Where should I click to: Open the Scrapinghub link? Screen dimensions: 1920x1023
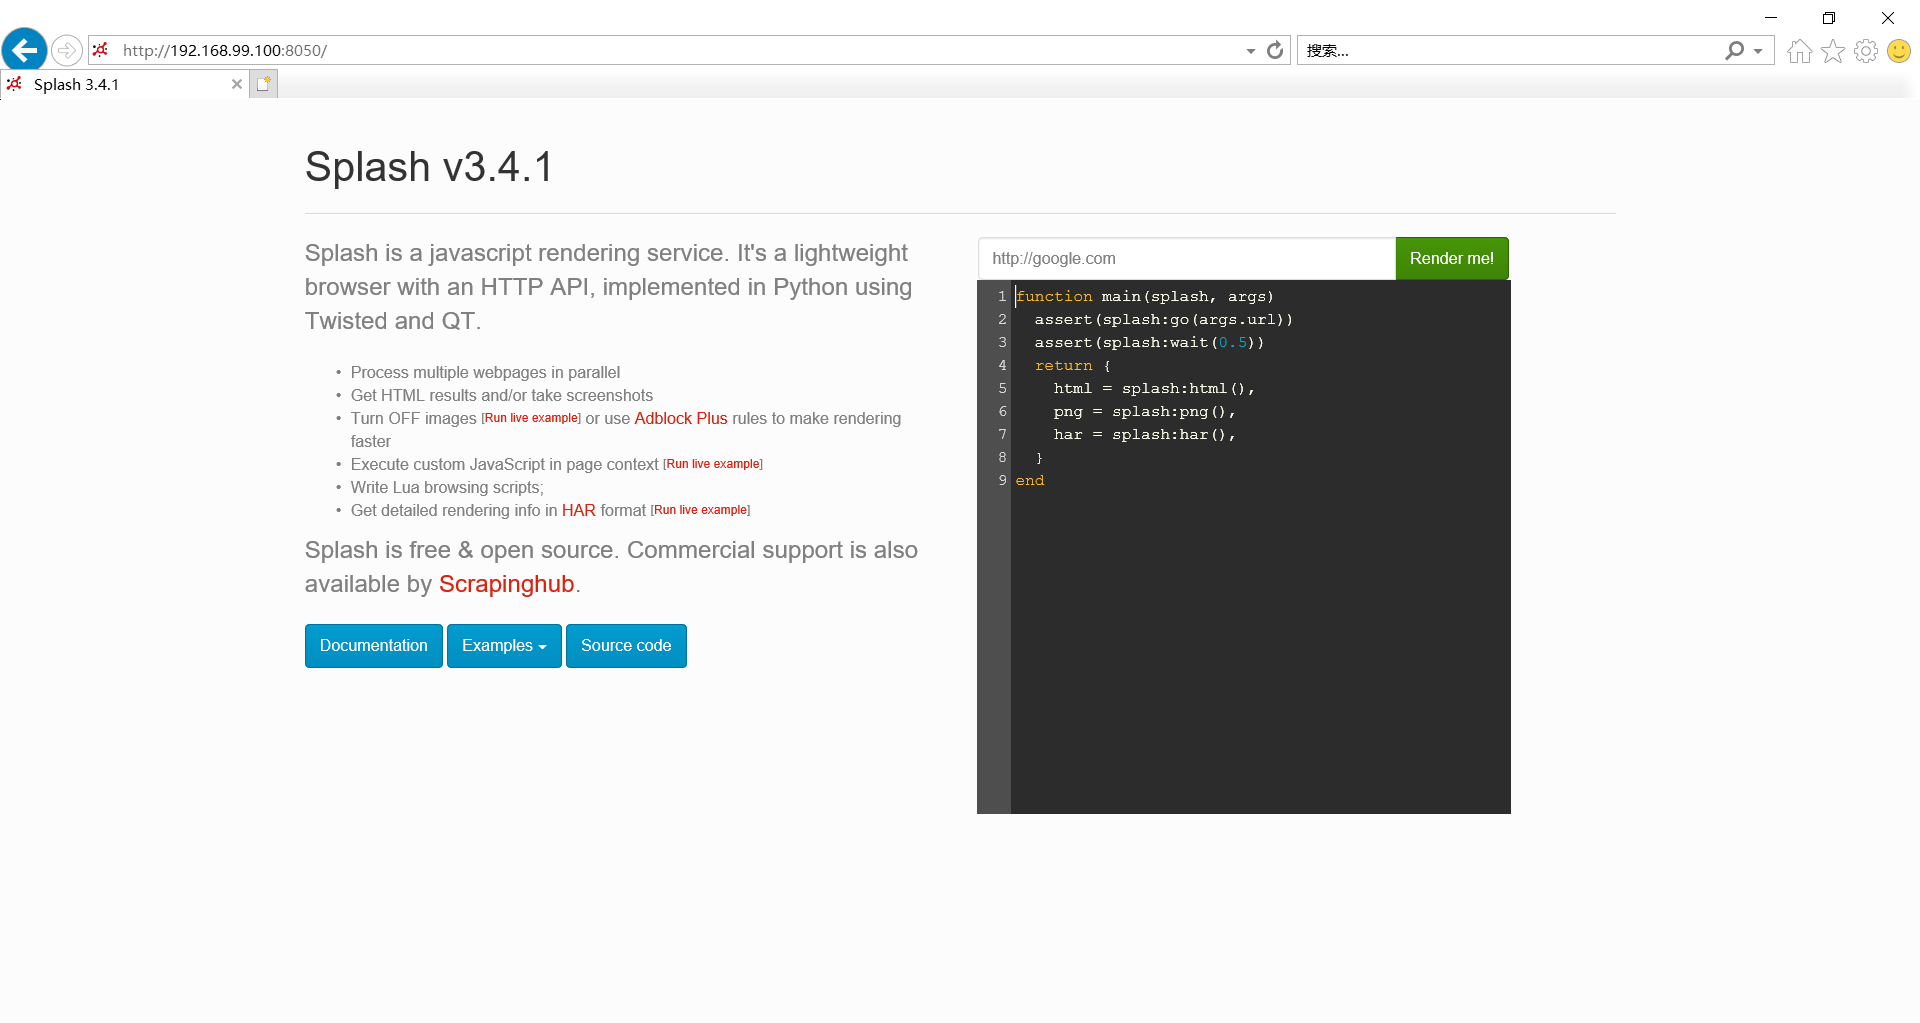(x=506, y=584)
